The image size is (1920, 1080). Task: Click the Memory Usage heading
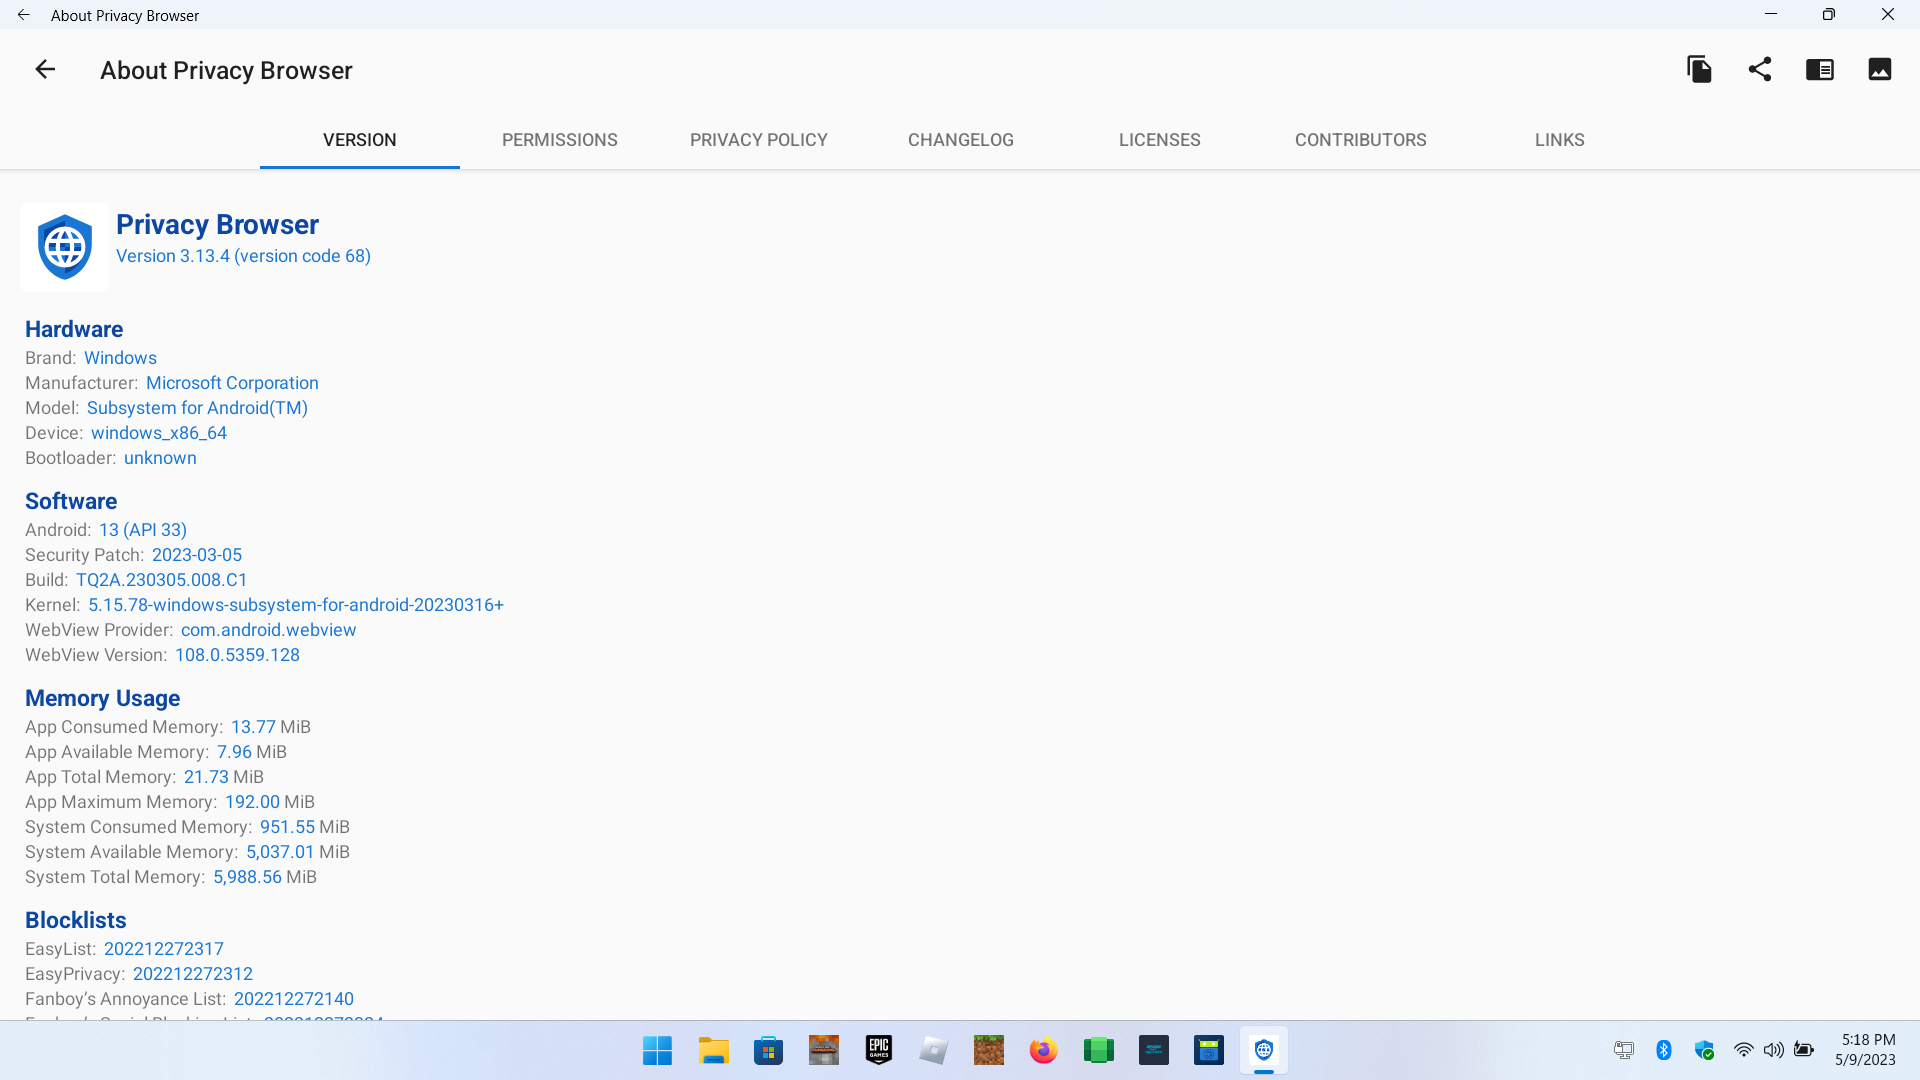tap(102, 698)
